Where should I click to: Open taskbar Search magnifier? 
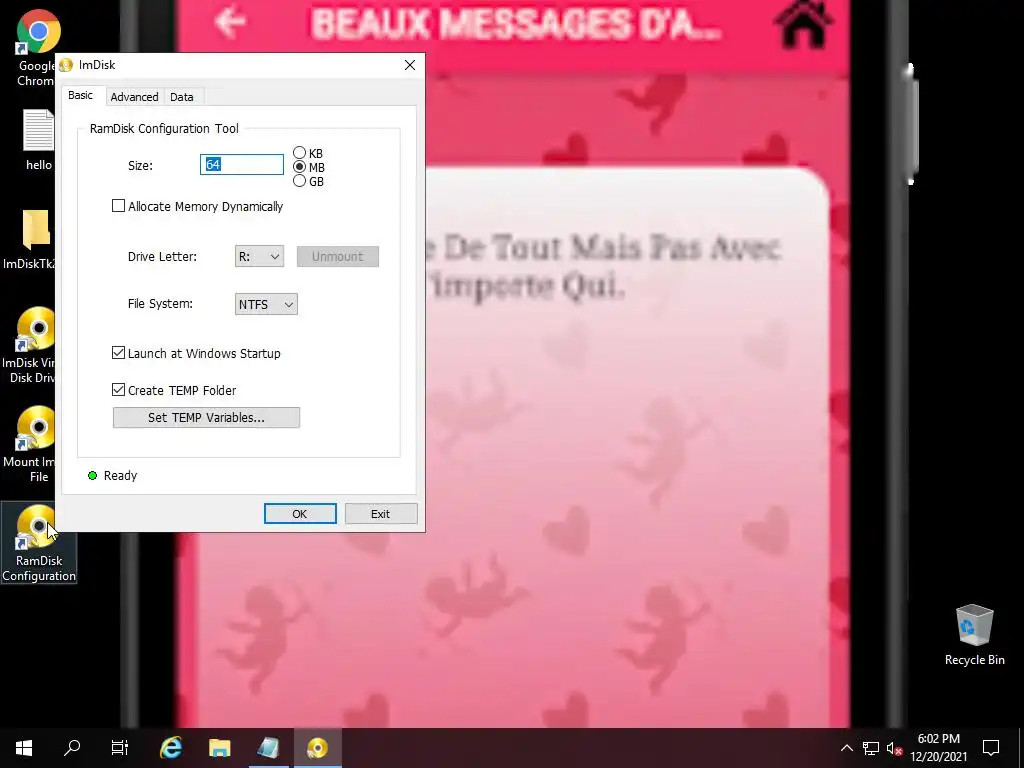point(72,748)
